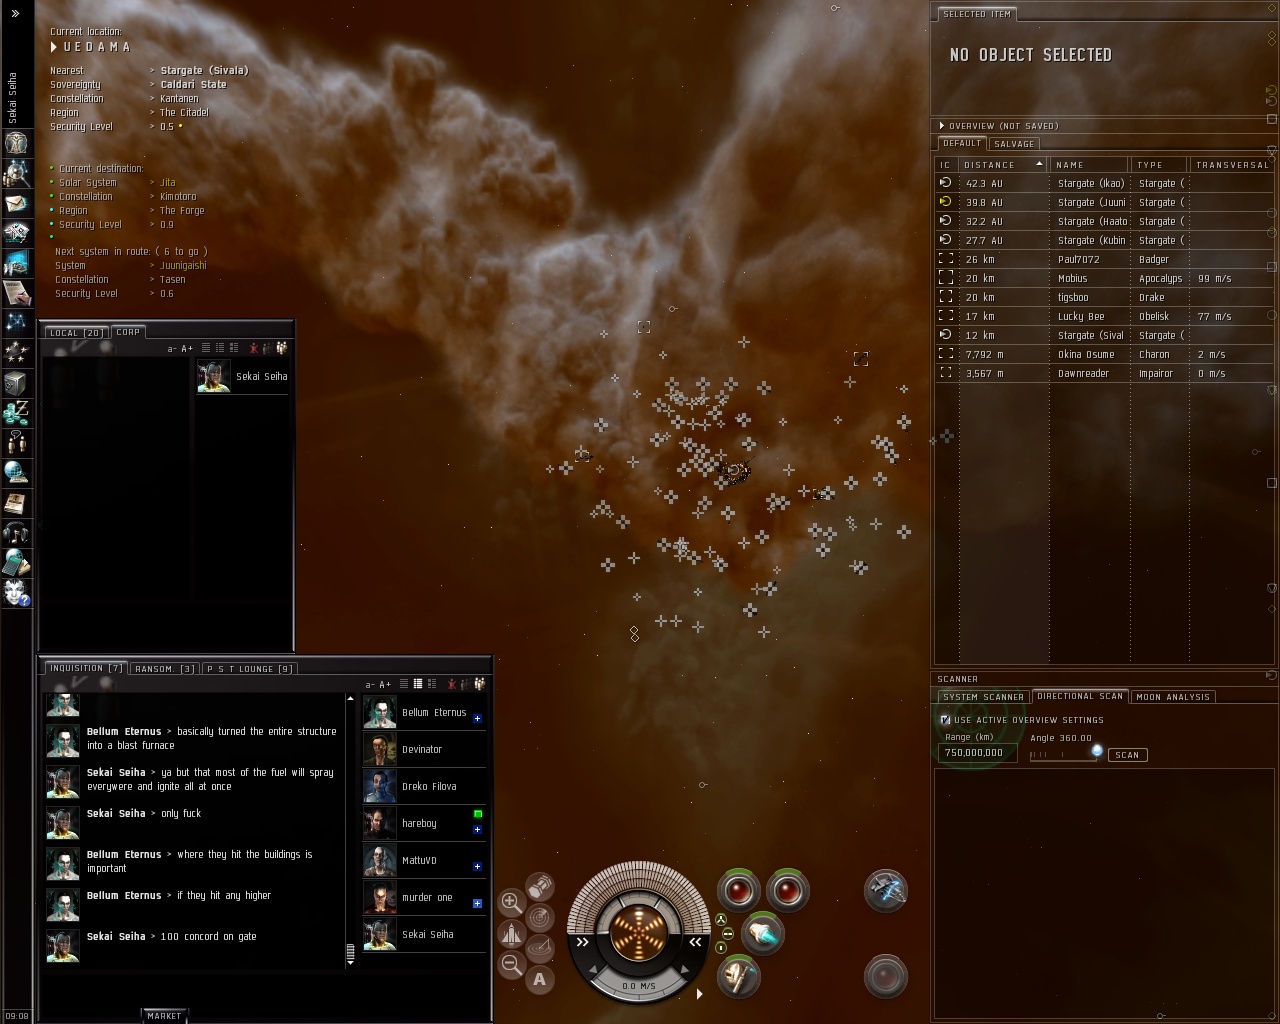
Task: Expand the sidebar with double arrow
Action: coord(15,14)
